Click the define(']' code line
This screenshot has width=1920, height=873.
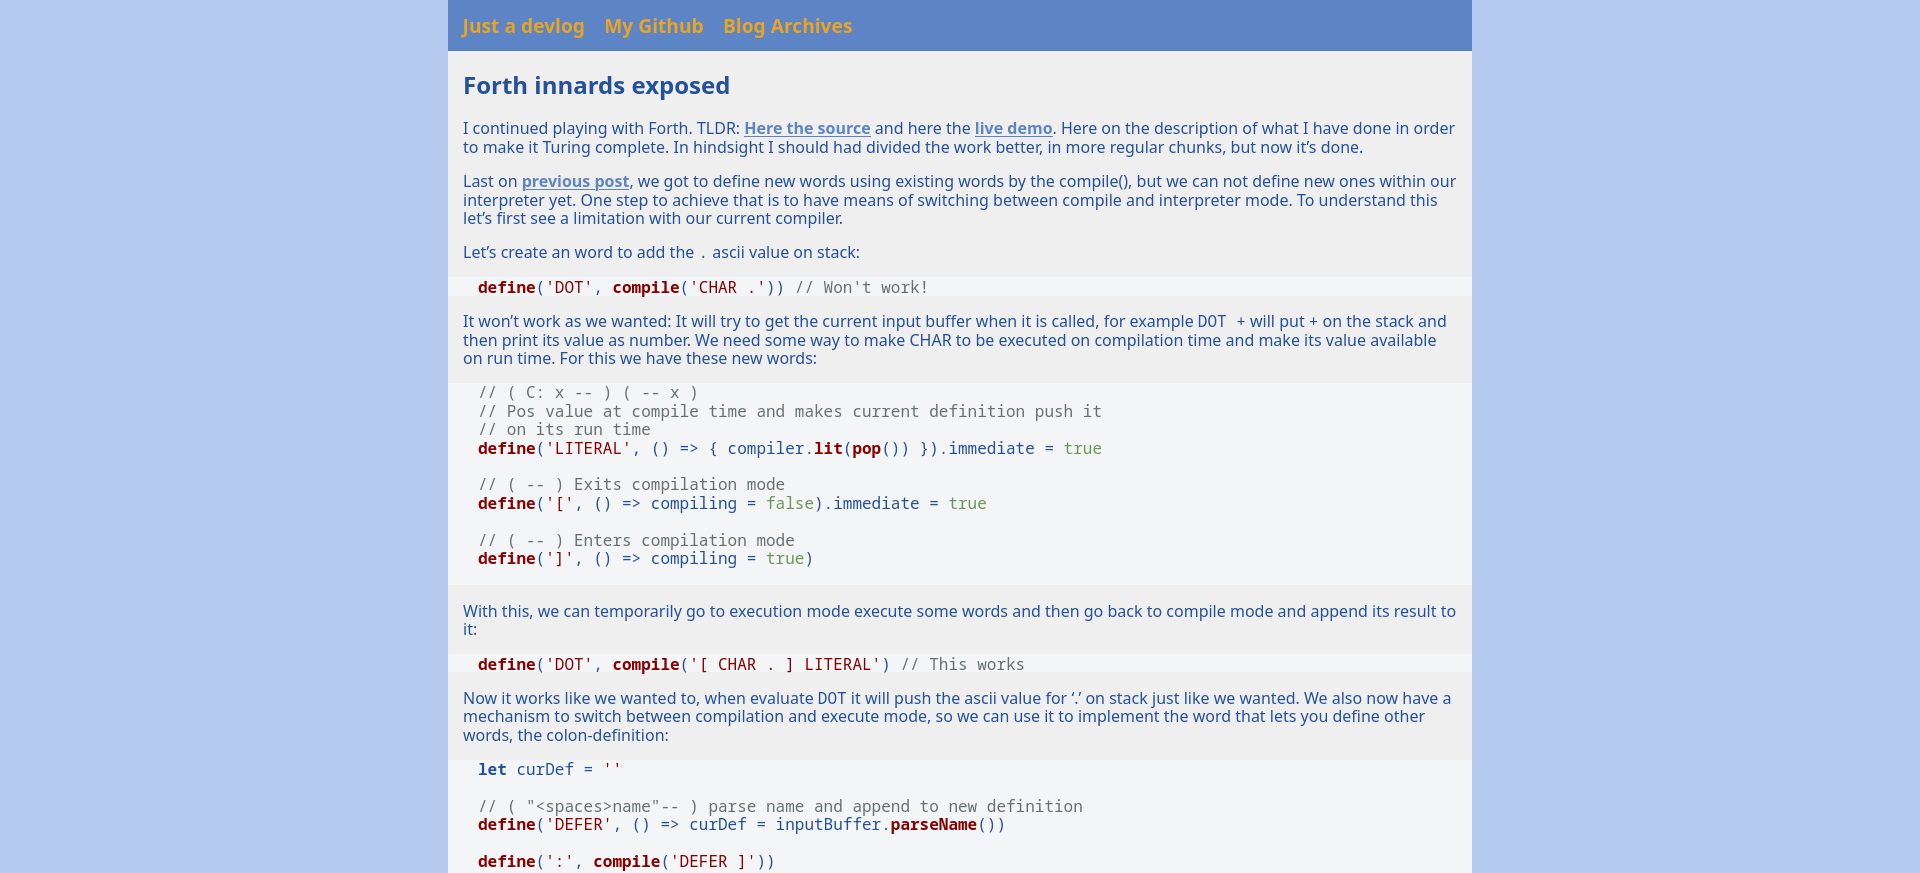tap(646, 559)
